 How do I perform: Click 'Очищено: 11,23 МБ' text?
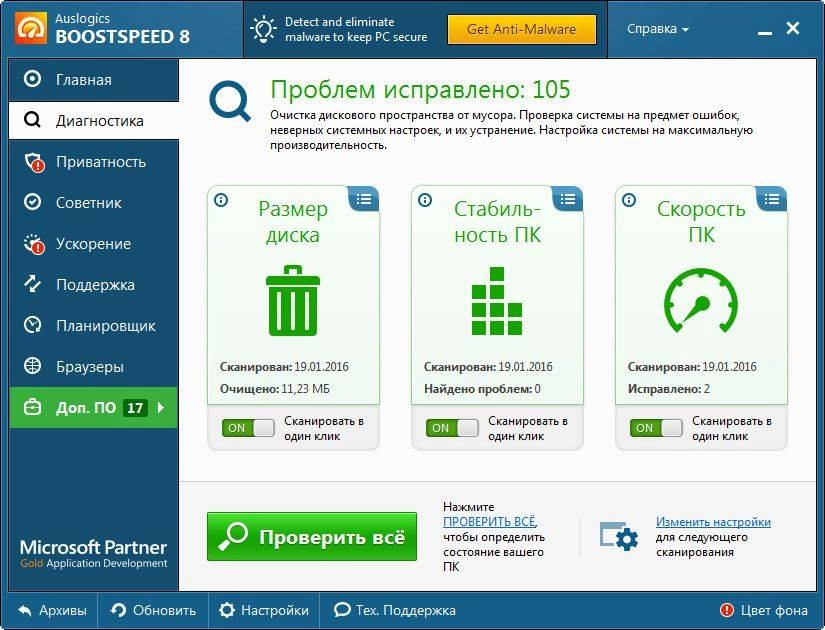(x=275, y=389)
